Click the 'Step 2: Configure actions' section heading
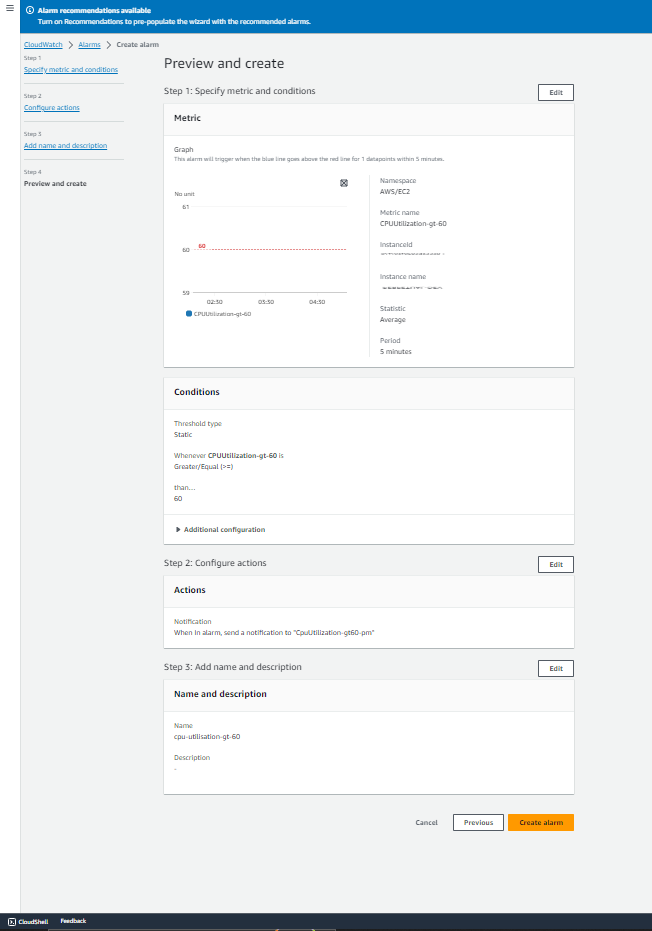Viewport: 652px width, 931px height. click(x=215, y=563)
